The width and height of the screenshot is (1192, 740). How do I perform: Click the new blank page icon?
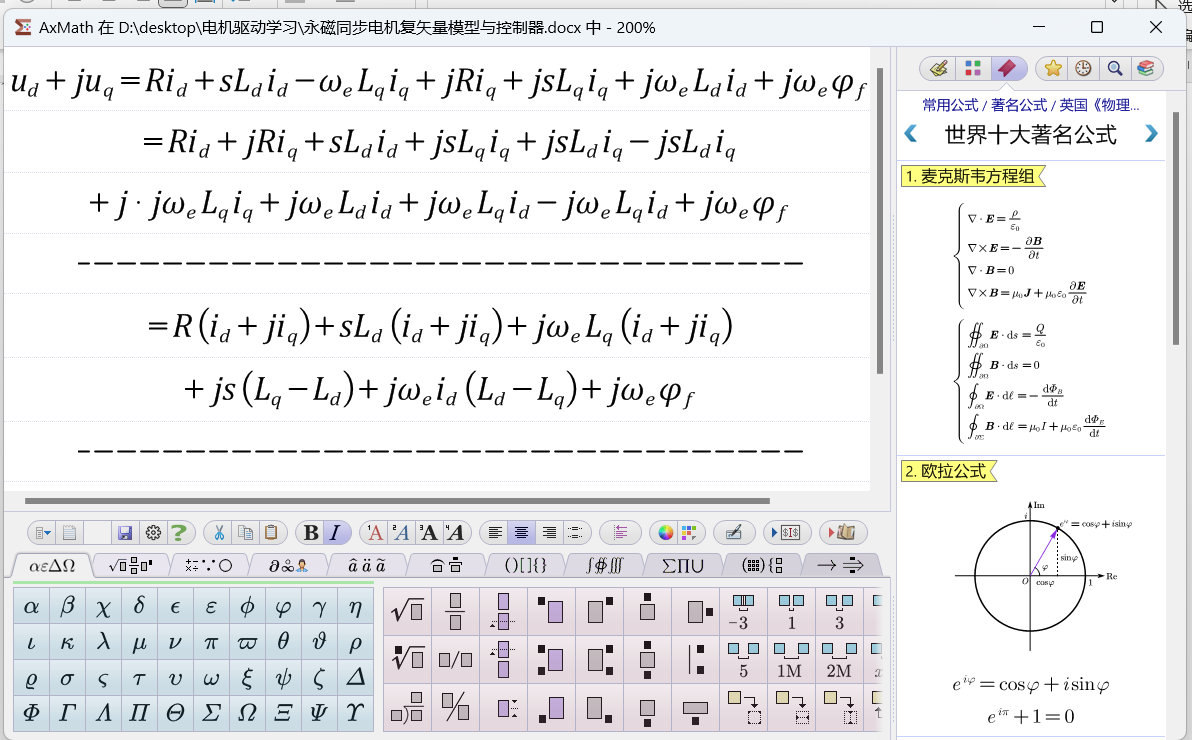(x=69, y=533)
